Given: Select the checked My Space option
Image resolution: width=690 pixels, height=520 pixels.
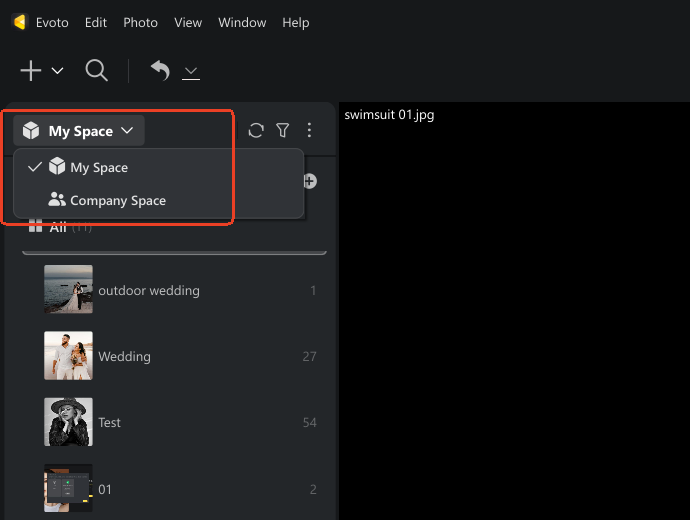Looking at the screenshot, I should (98, 168).
